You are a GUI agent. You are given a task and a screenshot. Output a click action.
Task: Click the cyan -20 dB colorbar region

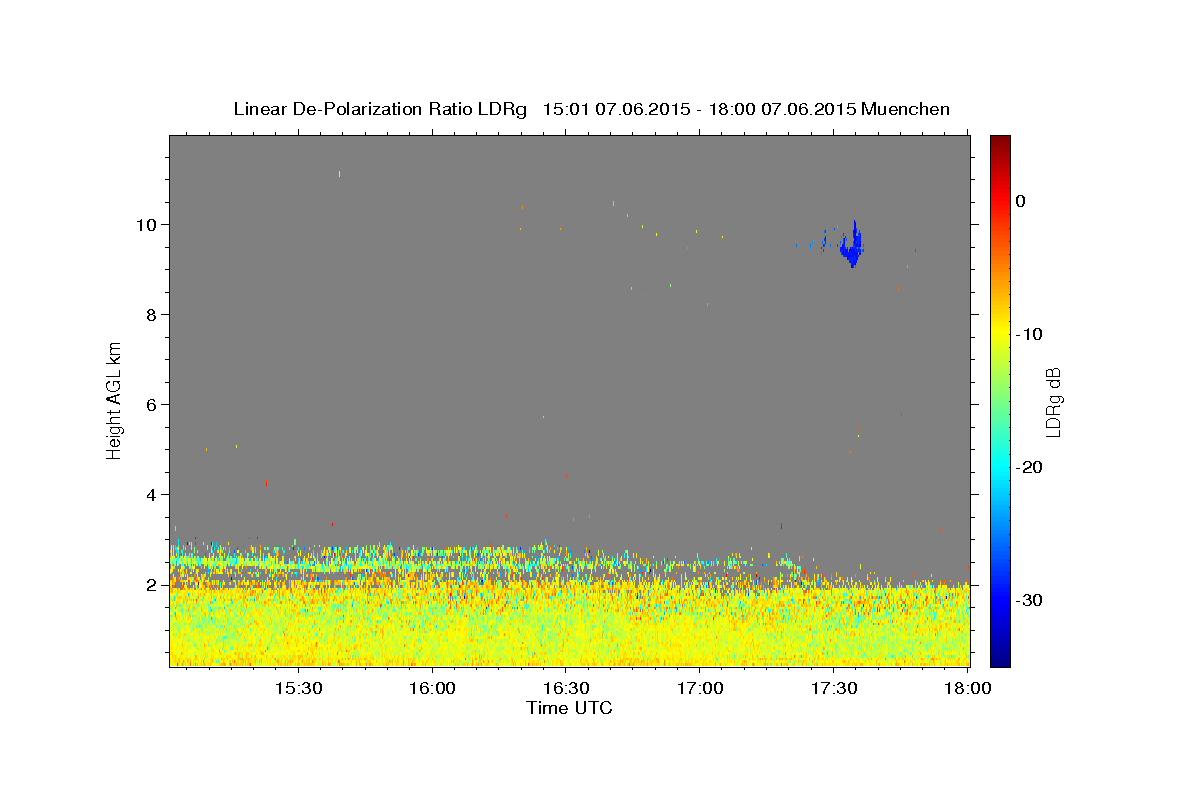1000,467
